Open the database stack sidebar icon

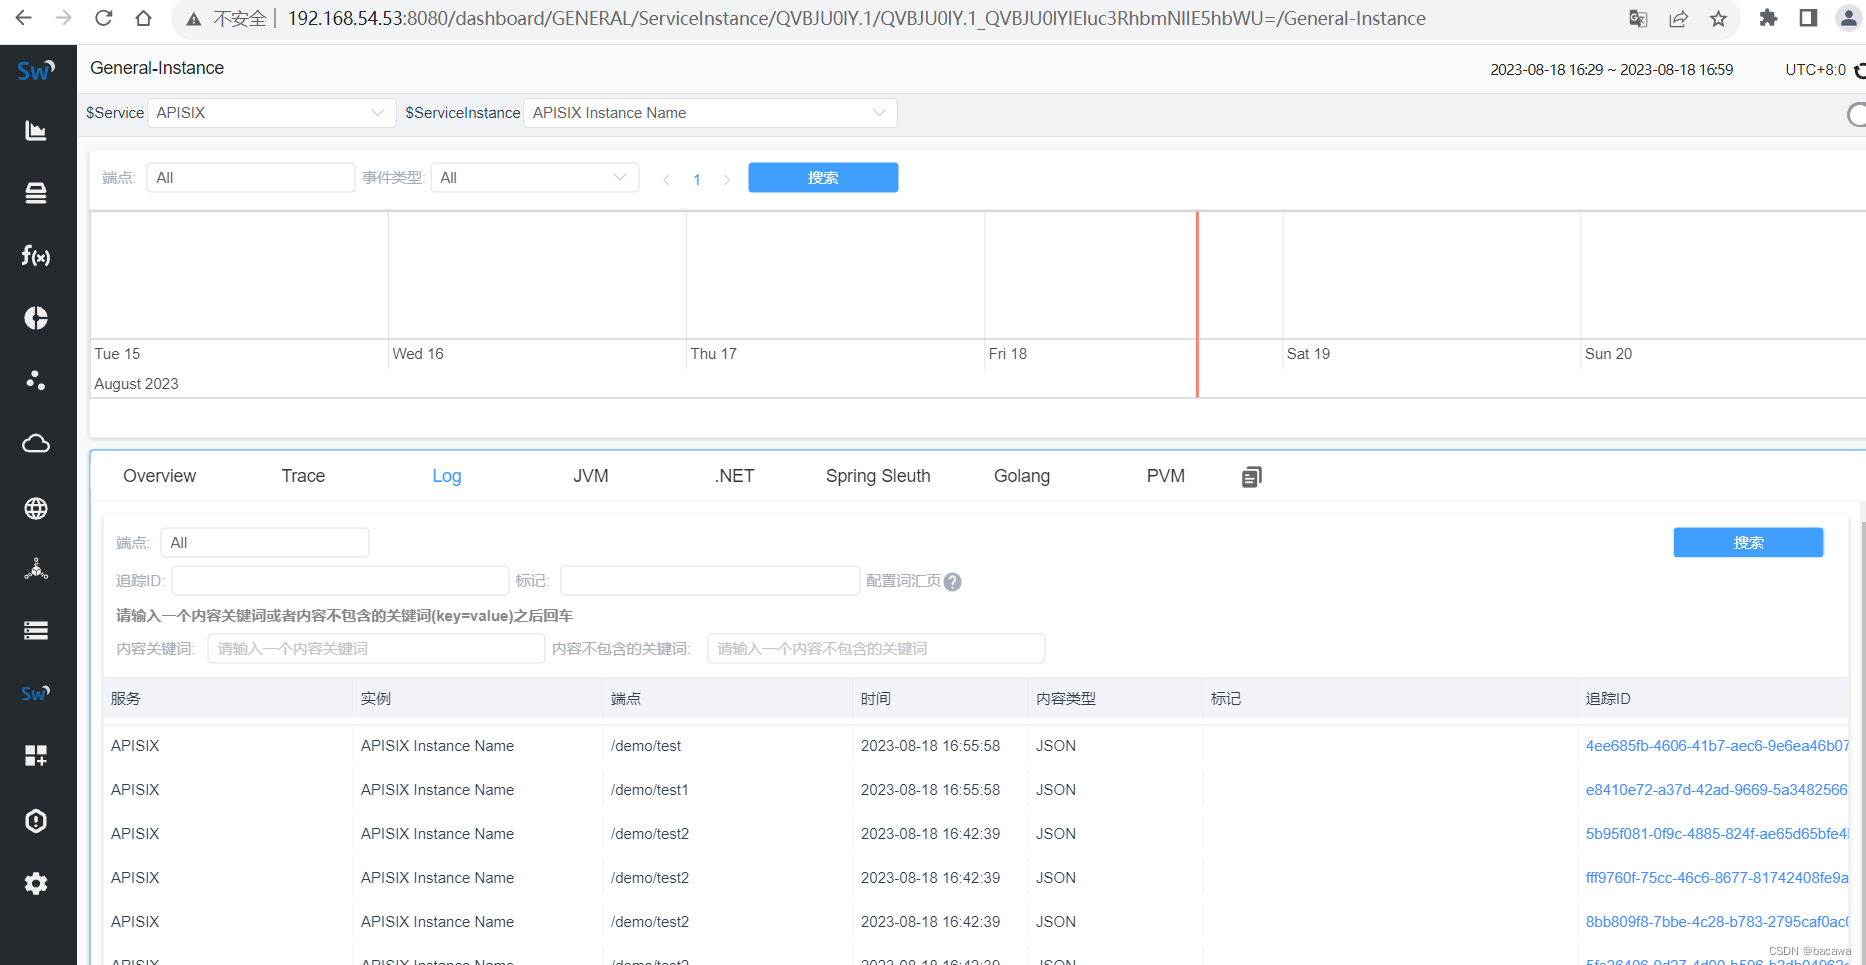click(x=36, y=193)
